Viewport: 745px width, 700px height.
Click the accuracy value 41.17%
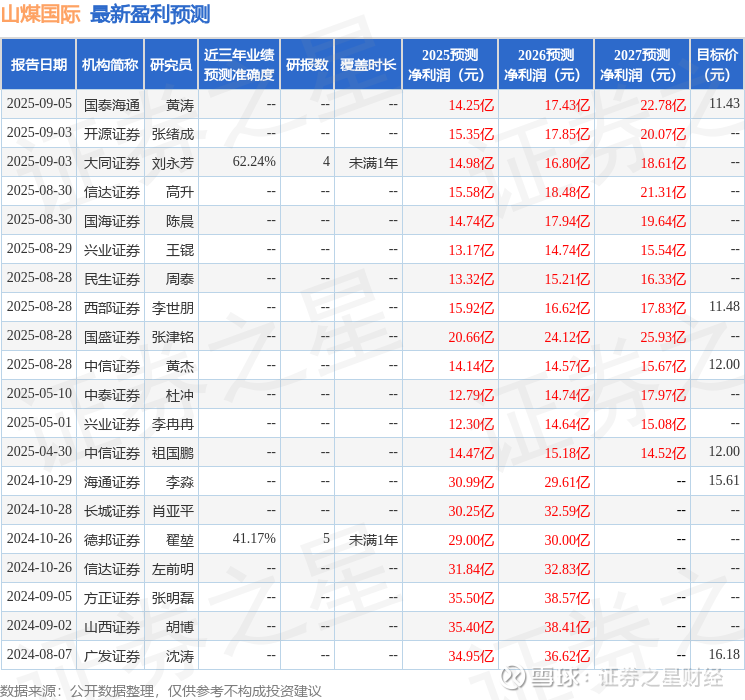pos(254,538)
